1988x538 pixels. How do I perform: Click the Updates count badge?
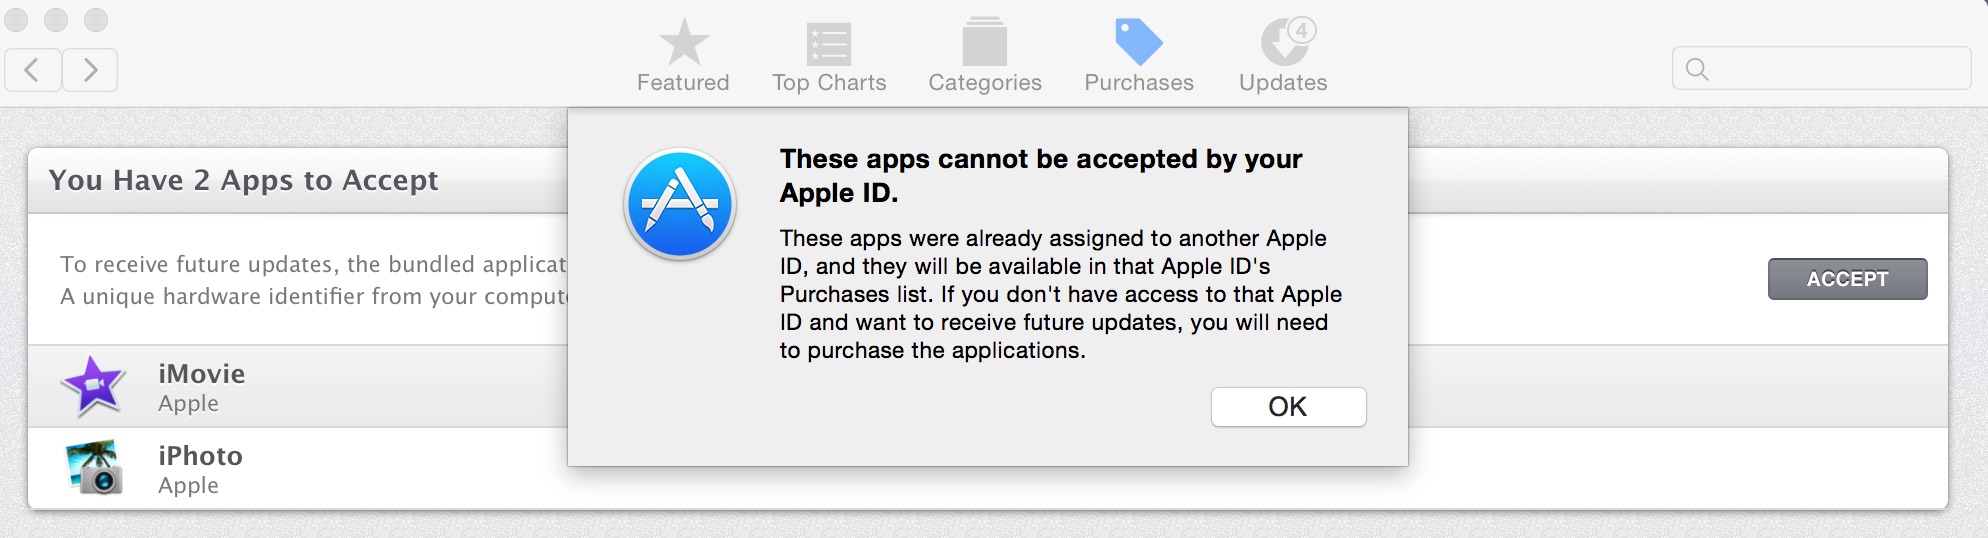click(1301, 30)
